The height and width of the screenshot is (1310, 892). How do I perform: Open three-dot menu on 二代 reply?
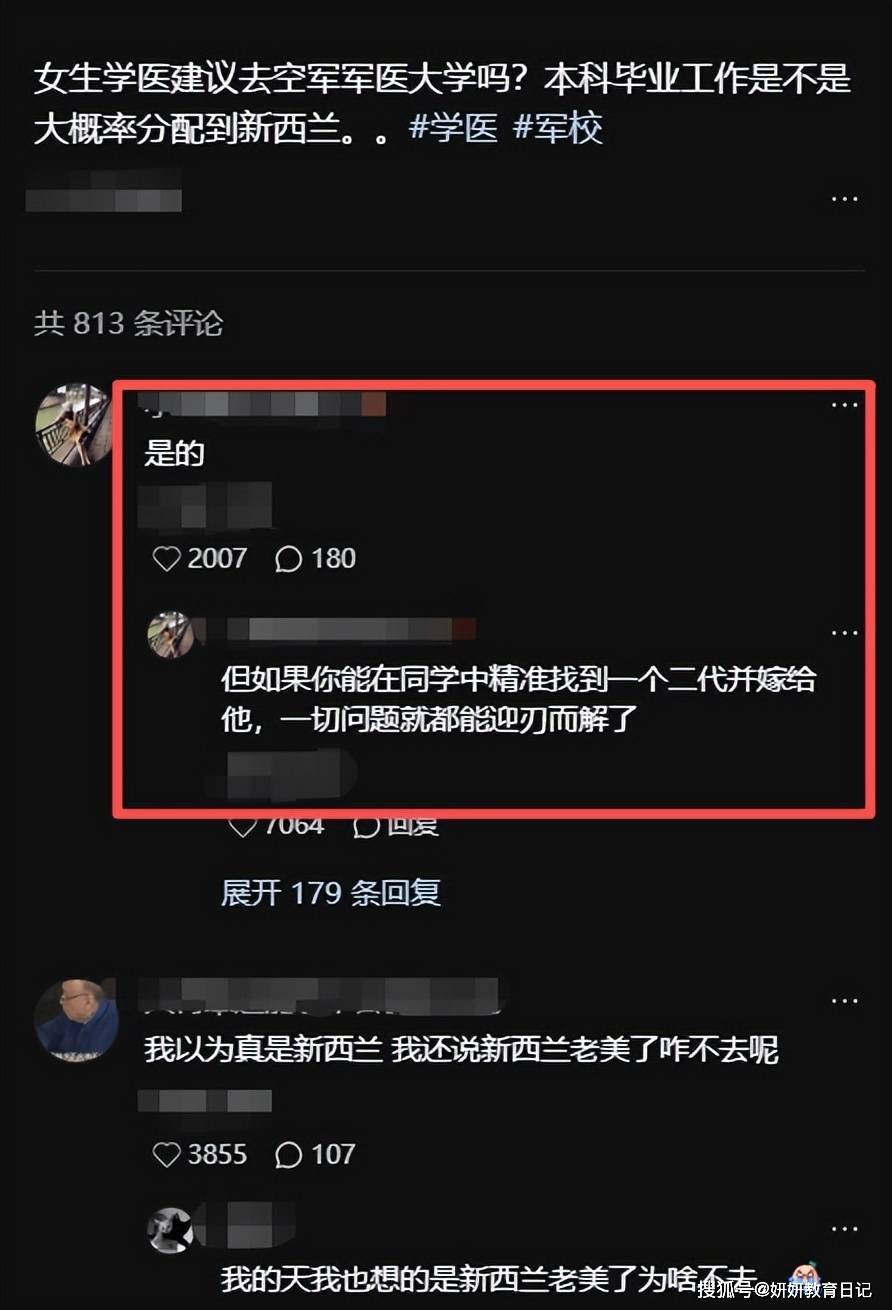(x=845, y=633)
